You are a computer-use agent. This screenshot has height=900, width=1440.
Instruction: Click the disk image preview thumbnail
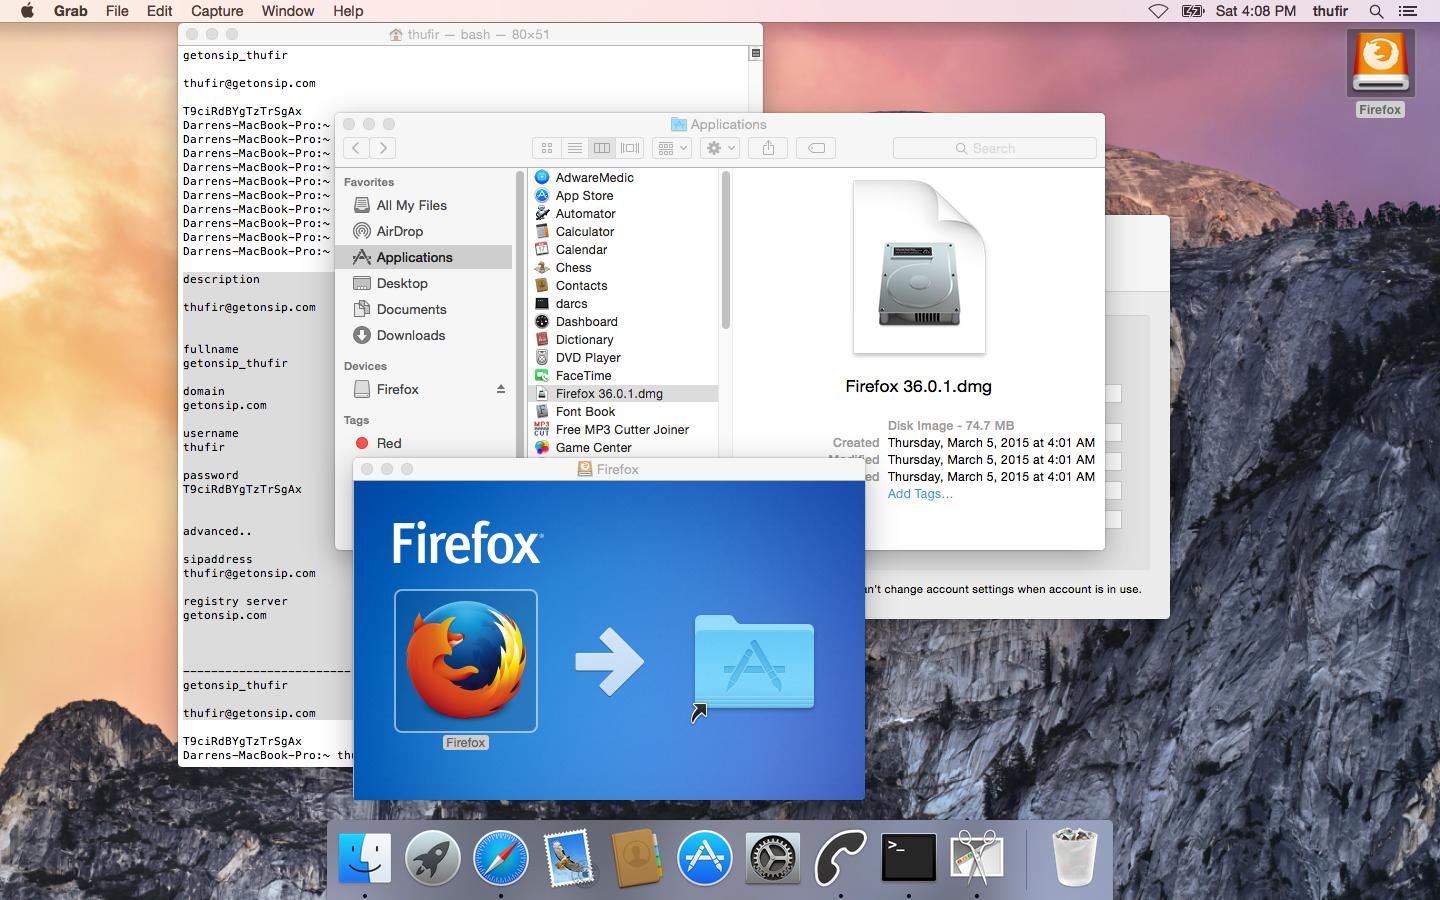[x=919, y=266]
